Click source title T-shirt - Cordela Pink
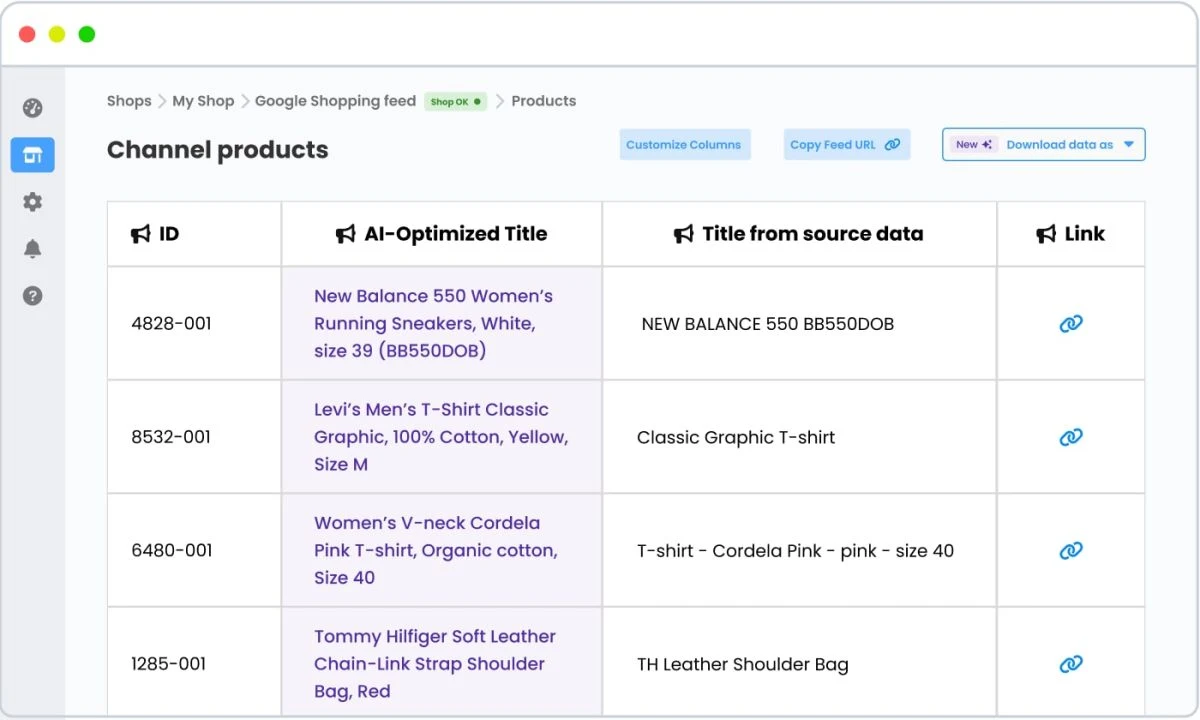 click(795, 551)
